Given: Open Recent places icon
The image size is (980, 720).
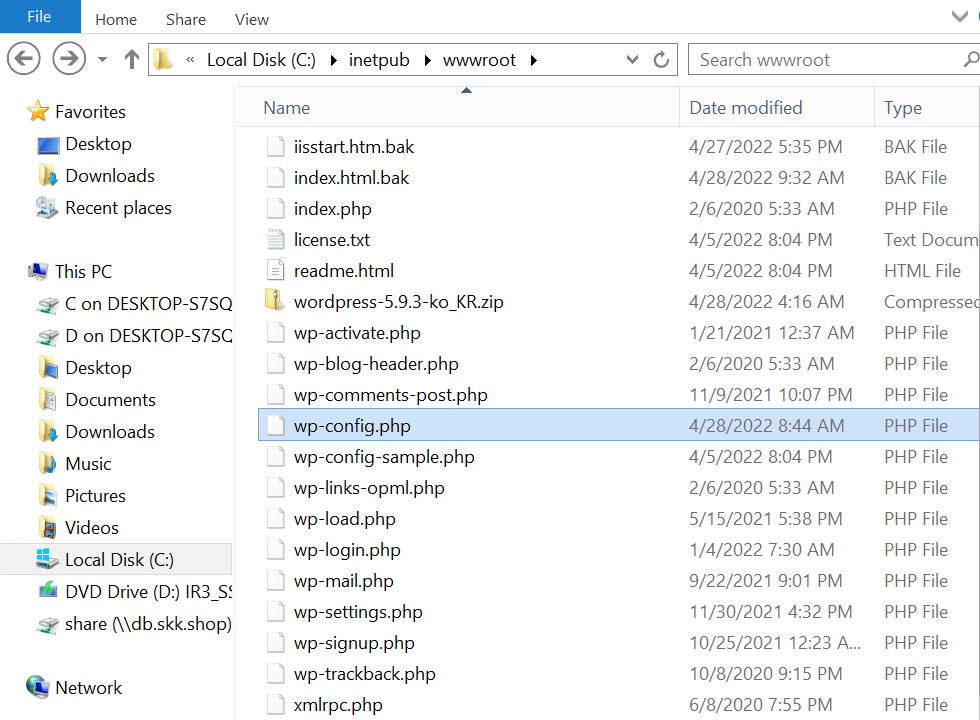Looking at the screenshot, I should (x=47, y=208).
